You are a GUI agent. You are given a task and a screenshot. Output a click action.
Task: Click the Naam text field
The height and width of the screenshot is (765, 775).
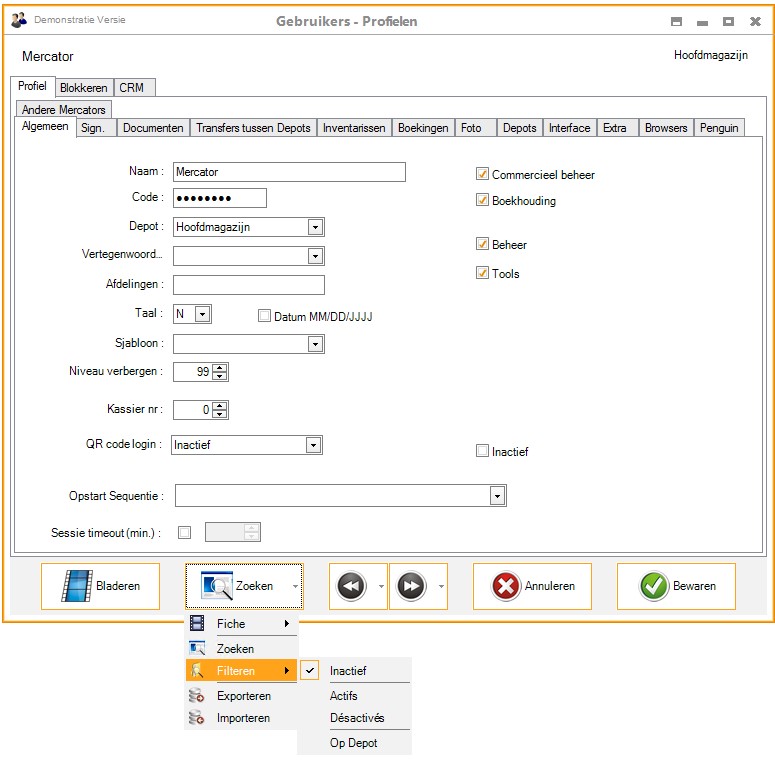point(289,172)
